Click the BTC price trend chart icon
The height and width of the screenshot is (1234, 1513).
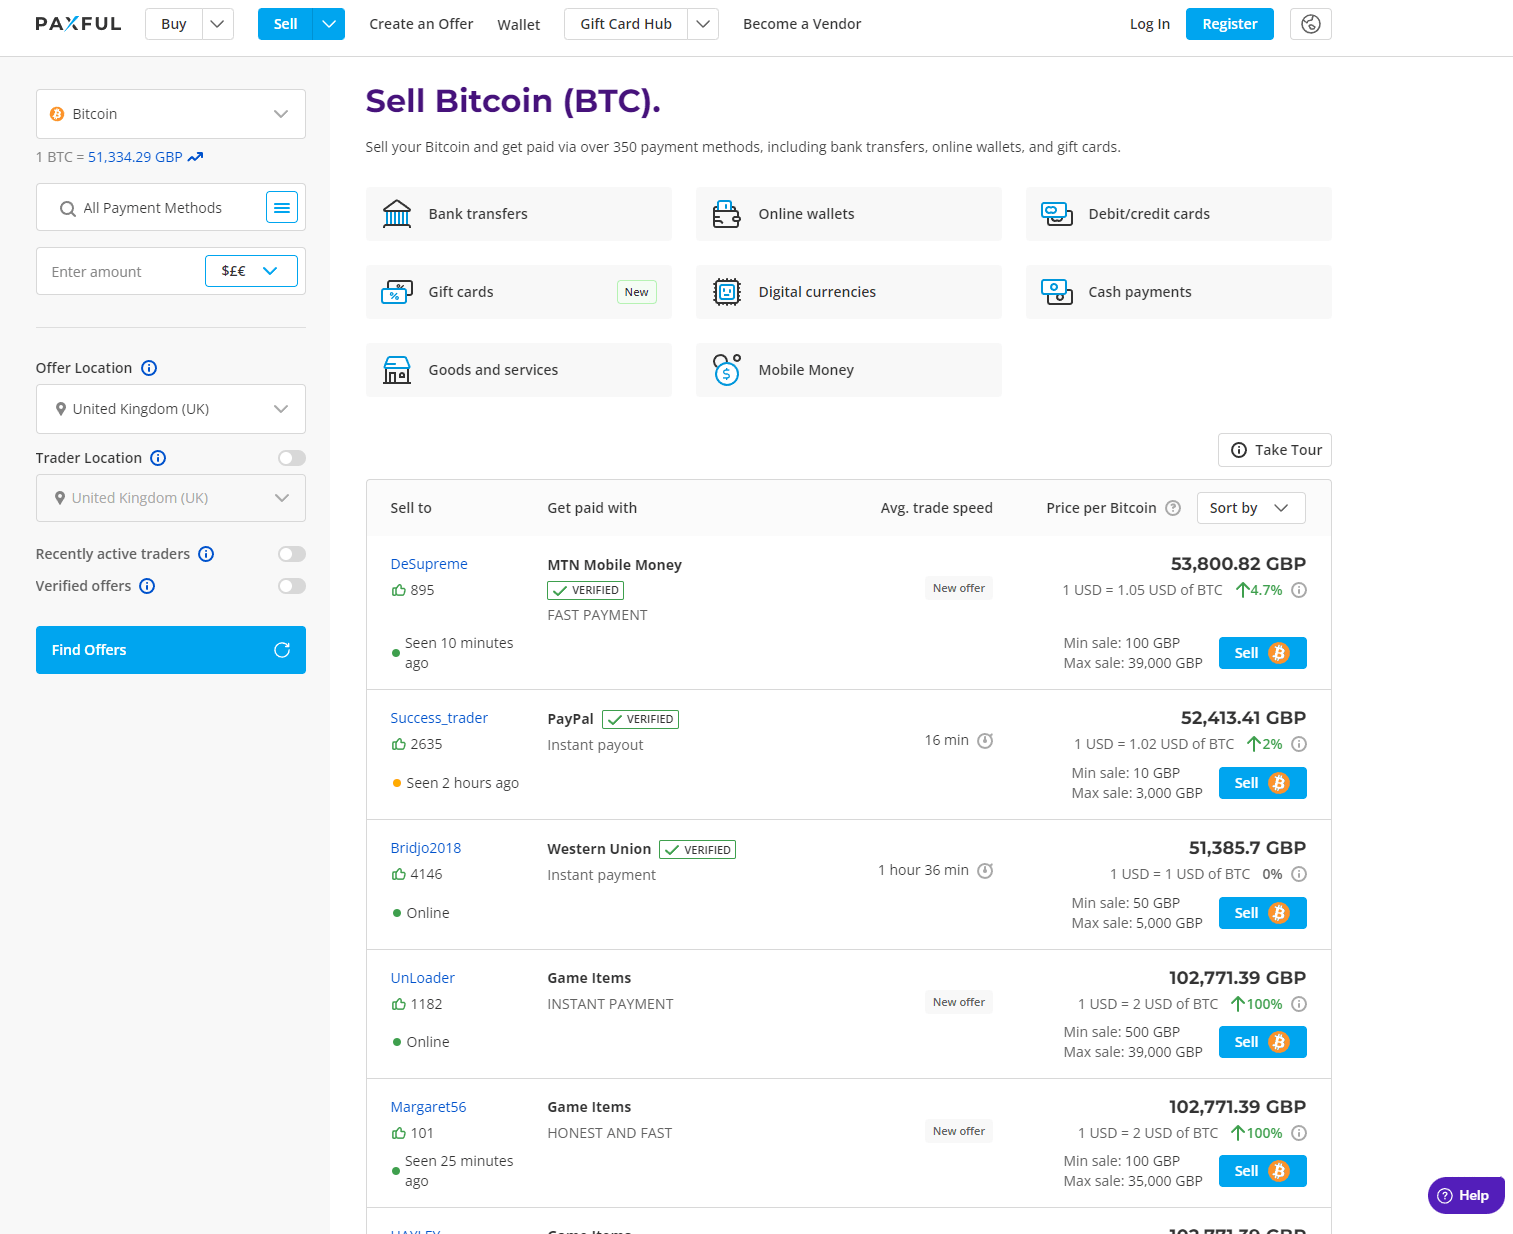[196, 157]
